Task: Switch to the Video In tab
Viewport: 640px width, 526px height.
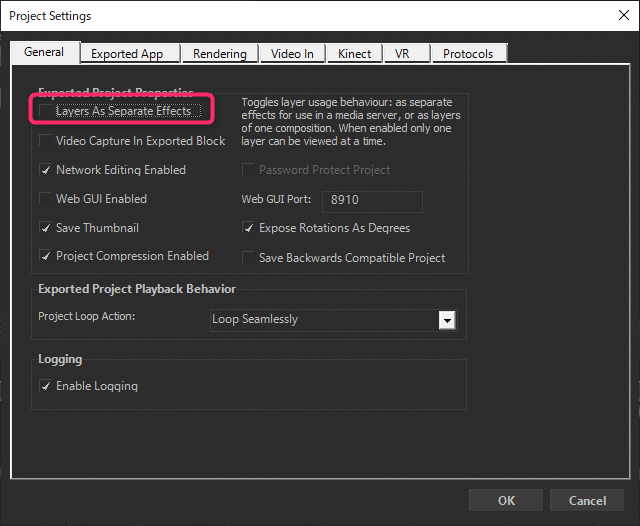Action: pyautogui.click(x=292, y=54)
